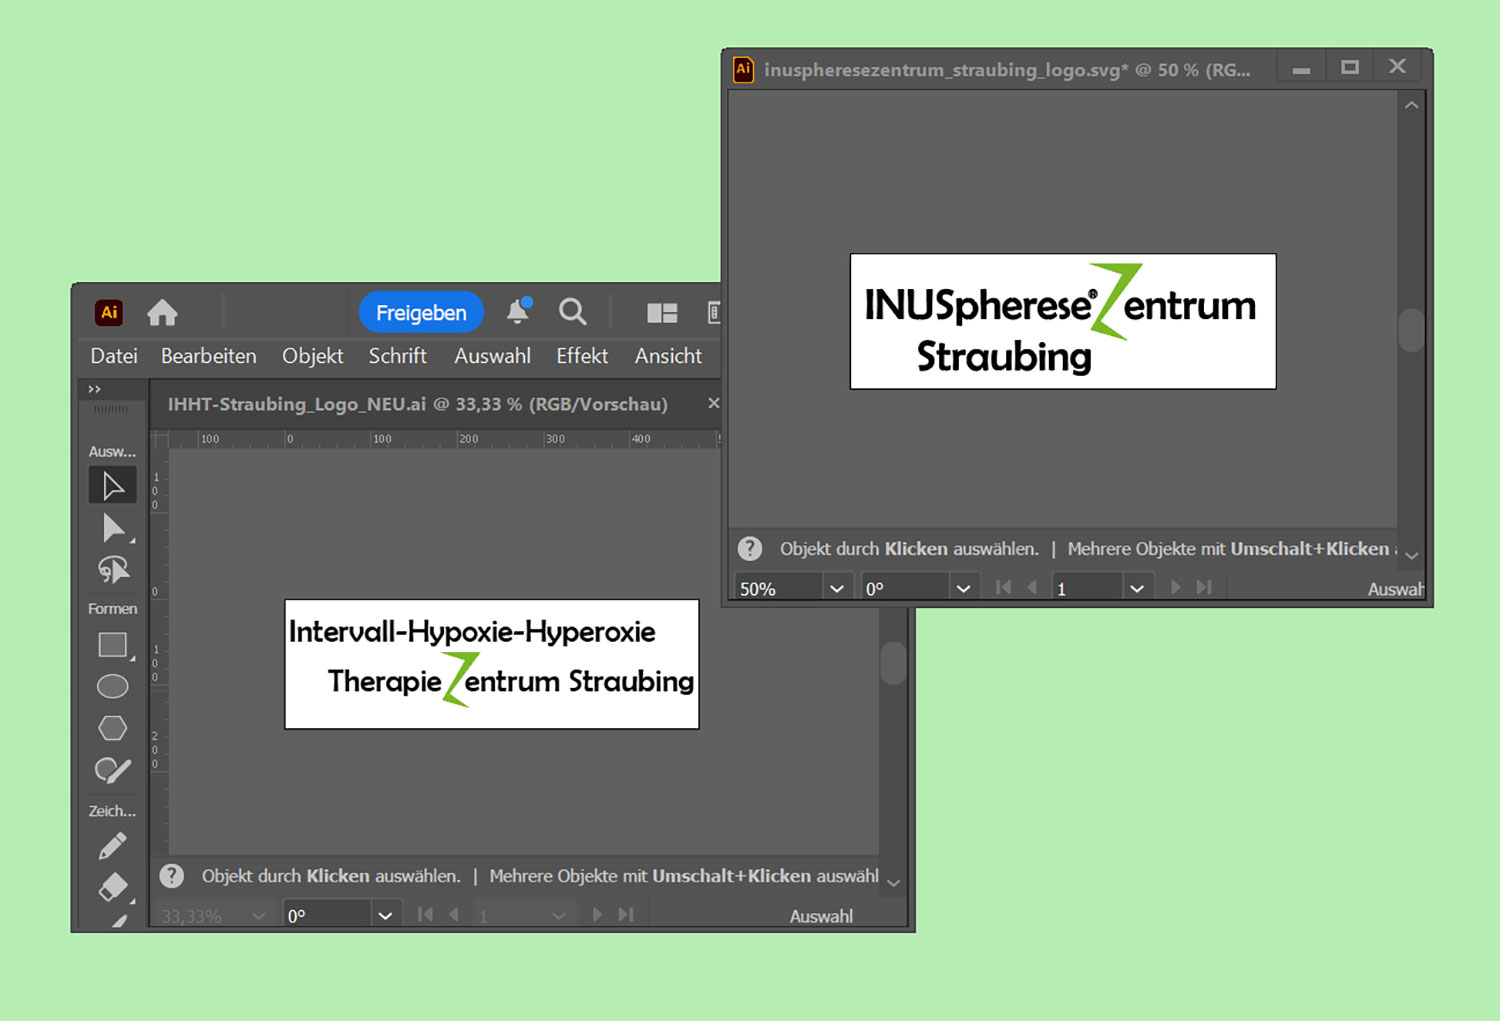Viewport: 1500px width, 1021px height.
Task: Select the black arrow Selection tool
Action: point(113,486)
